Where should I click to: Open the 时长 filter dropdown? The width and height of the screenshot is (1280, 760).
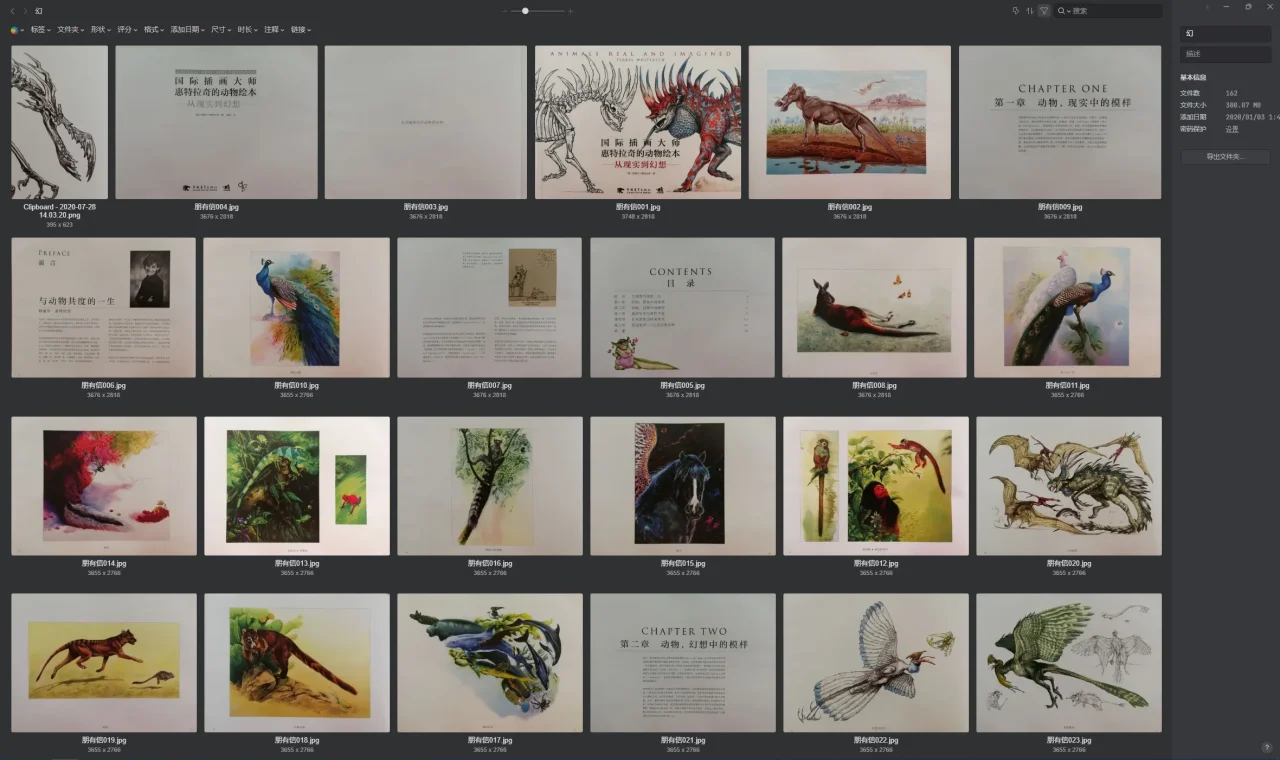248,30
